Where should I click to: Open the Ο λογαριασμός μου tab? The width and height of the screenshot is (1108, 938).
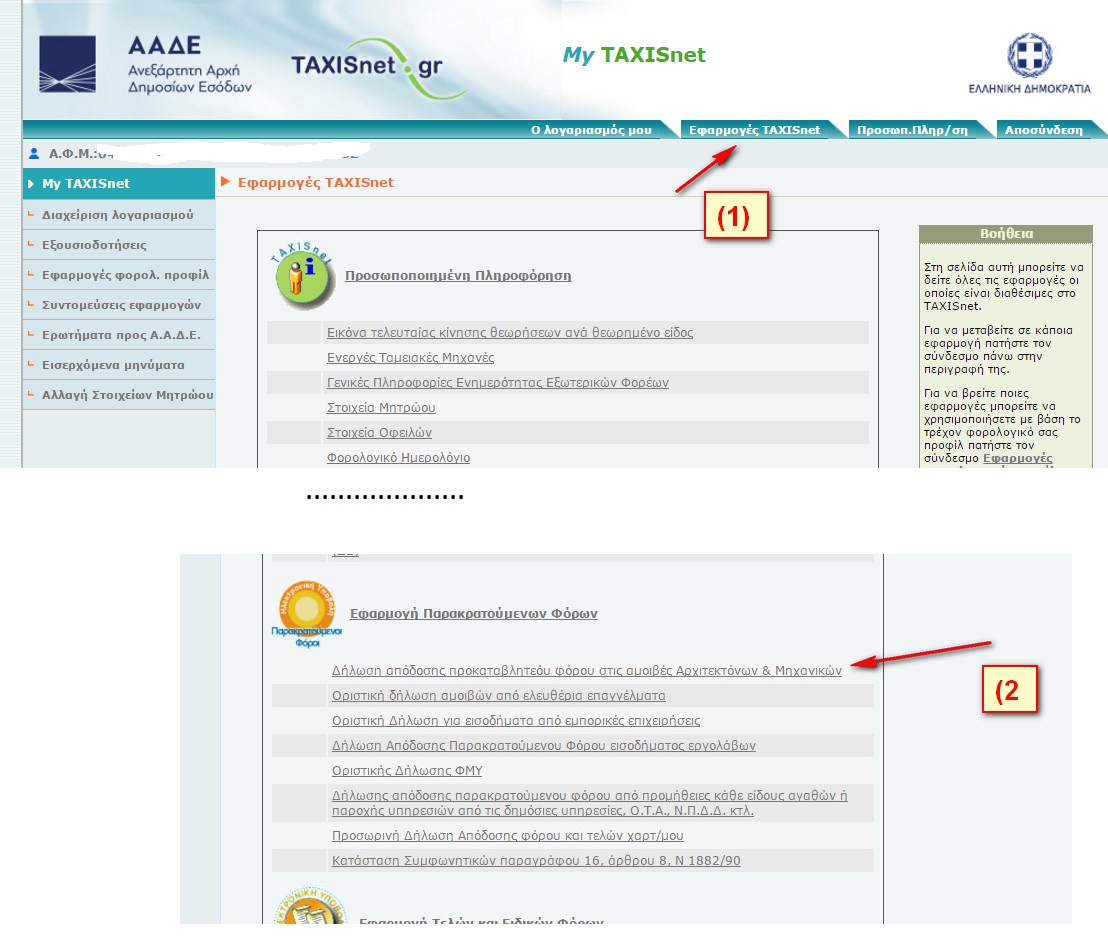click(x=591, y=130)
